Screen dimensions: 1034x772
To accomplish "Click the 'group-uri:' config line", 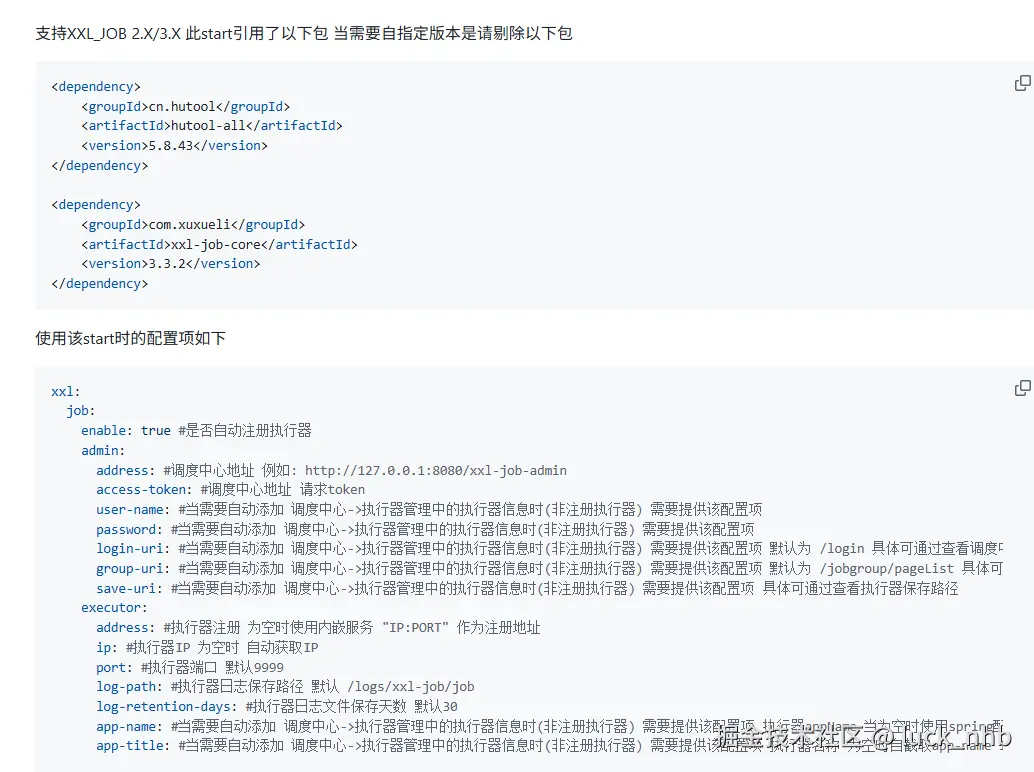I will click(549, 568).
